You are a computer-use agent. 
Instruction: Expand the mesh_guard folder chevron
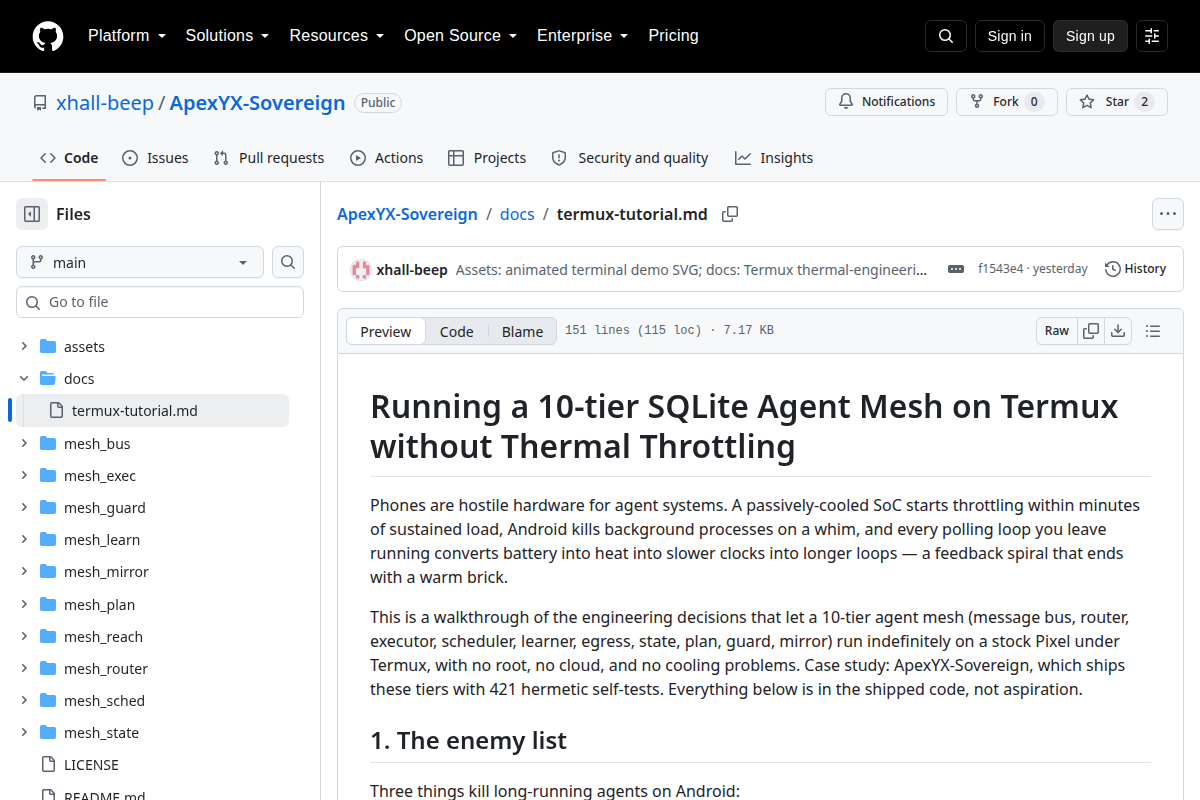click(24, 508)
